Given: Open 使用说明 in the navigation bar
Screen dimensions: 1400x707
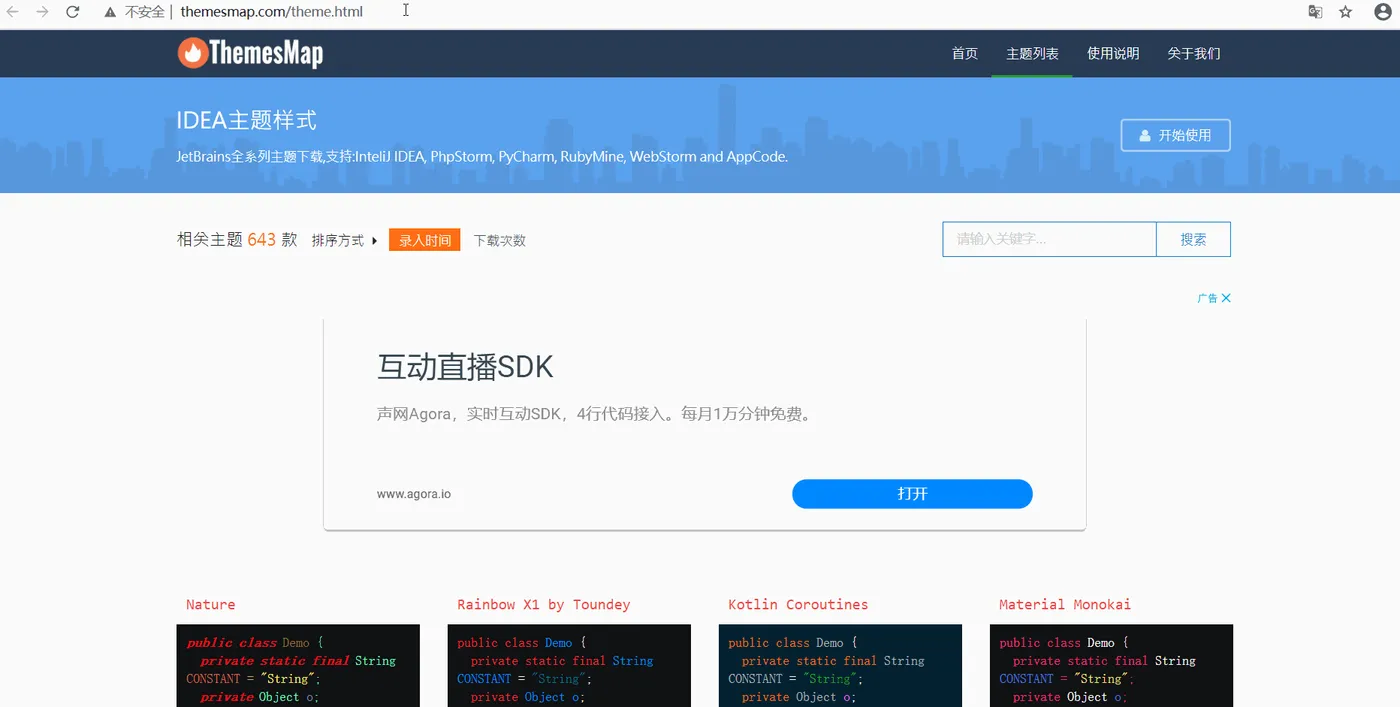Looking at the screenshot, I should point(1113,53).
